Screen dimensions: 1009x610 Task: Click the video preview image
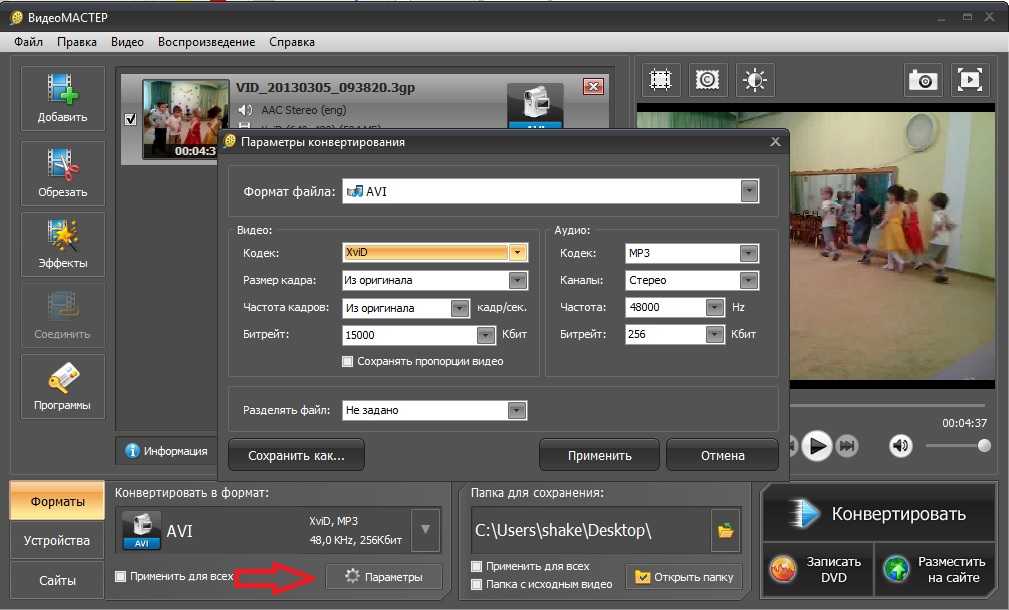click(x=892, y=246)
